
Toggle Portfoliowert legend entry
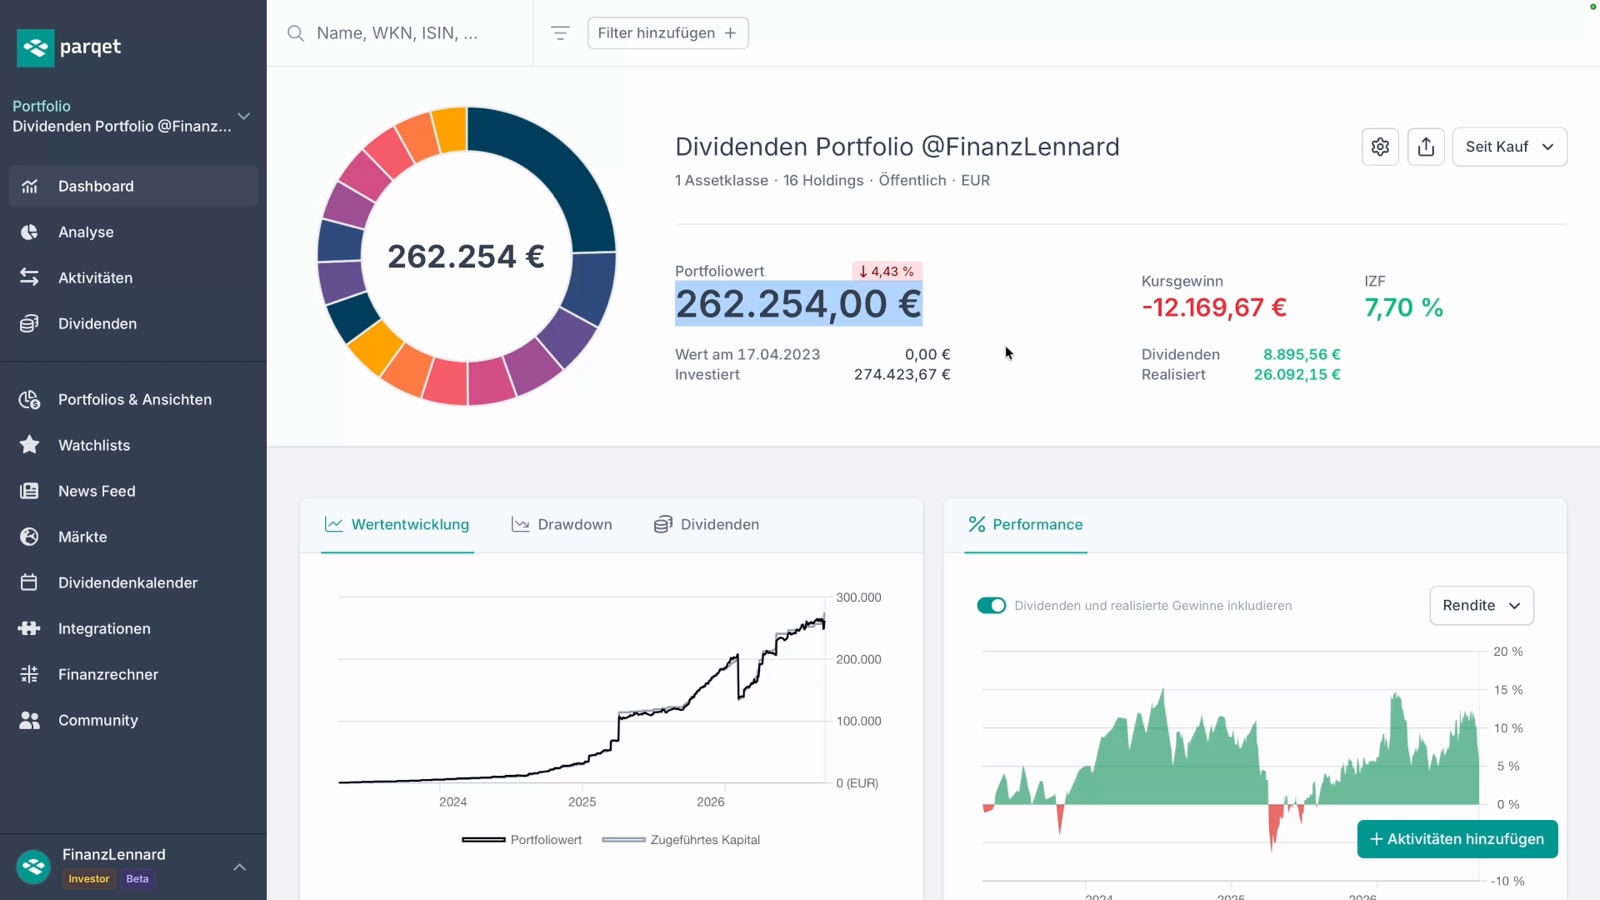522,840
